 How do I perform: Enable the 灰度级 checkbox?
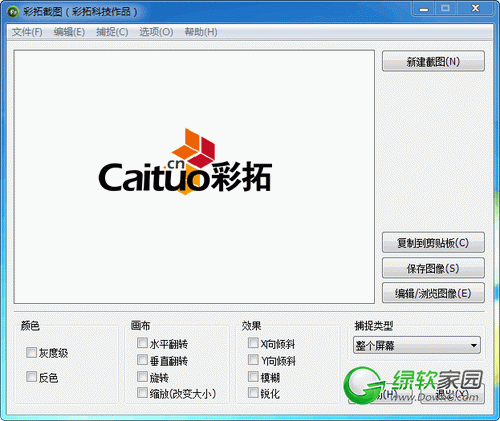click(x=31, y=353)
